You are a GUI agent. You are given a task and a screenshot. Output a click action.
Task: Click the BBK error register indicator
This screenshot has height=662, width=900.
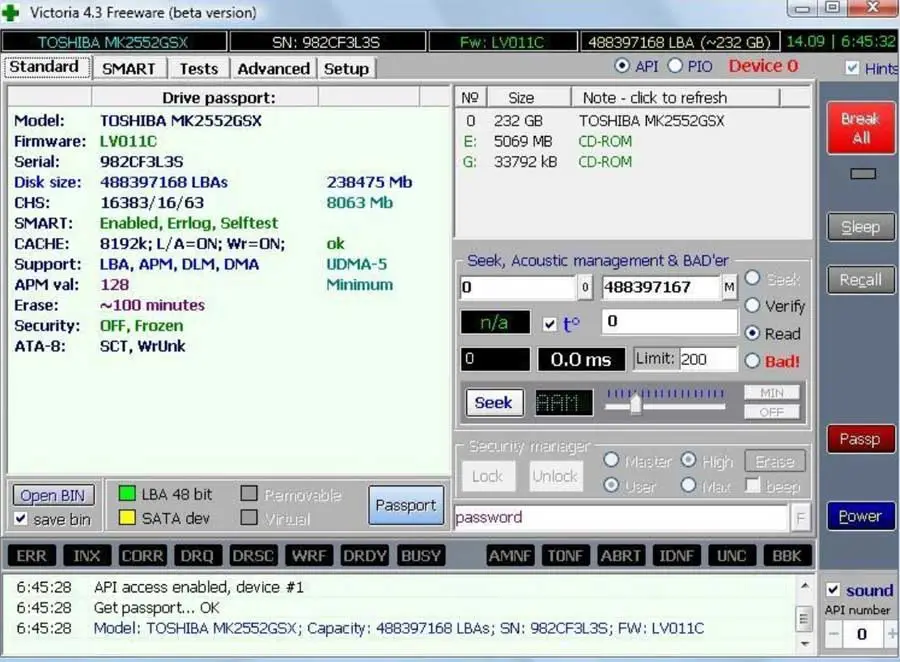[787, 556]
